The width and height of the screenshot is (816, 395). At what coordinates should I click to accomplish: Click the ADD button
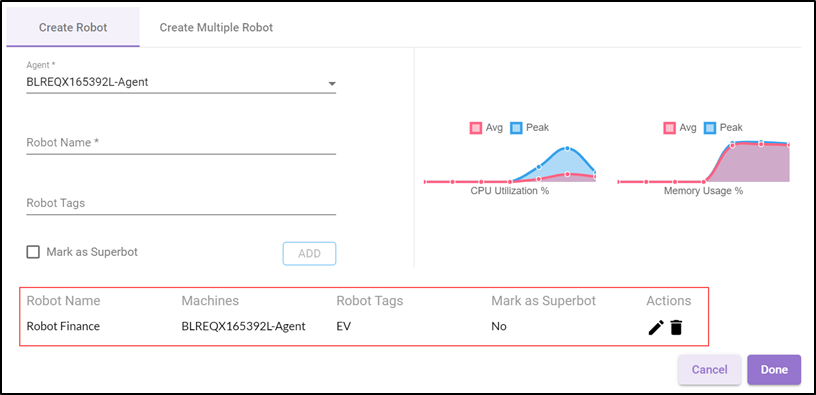point(310,253)
